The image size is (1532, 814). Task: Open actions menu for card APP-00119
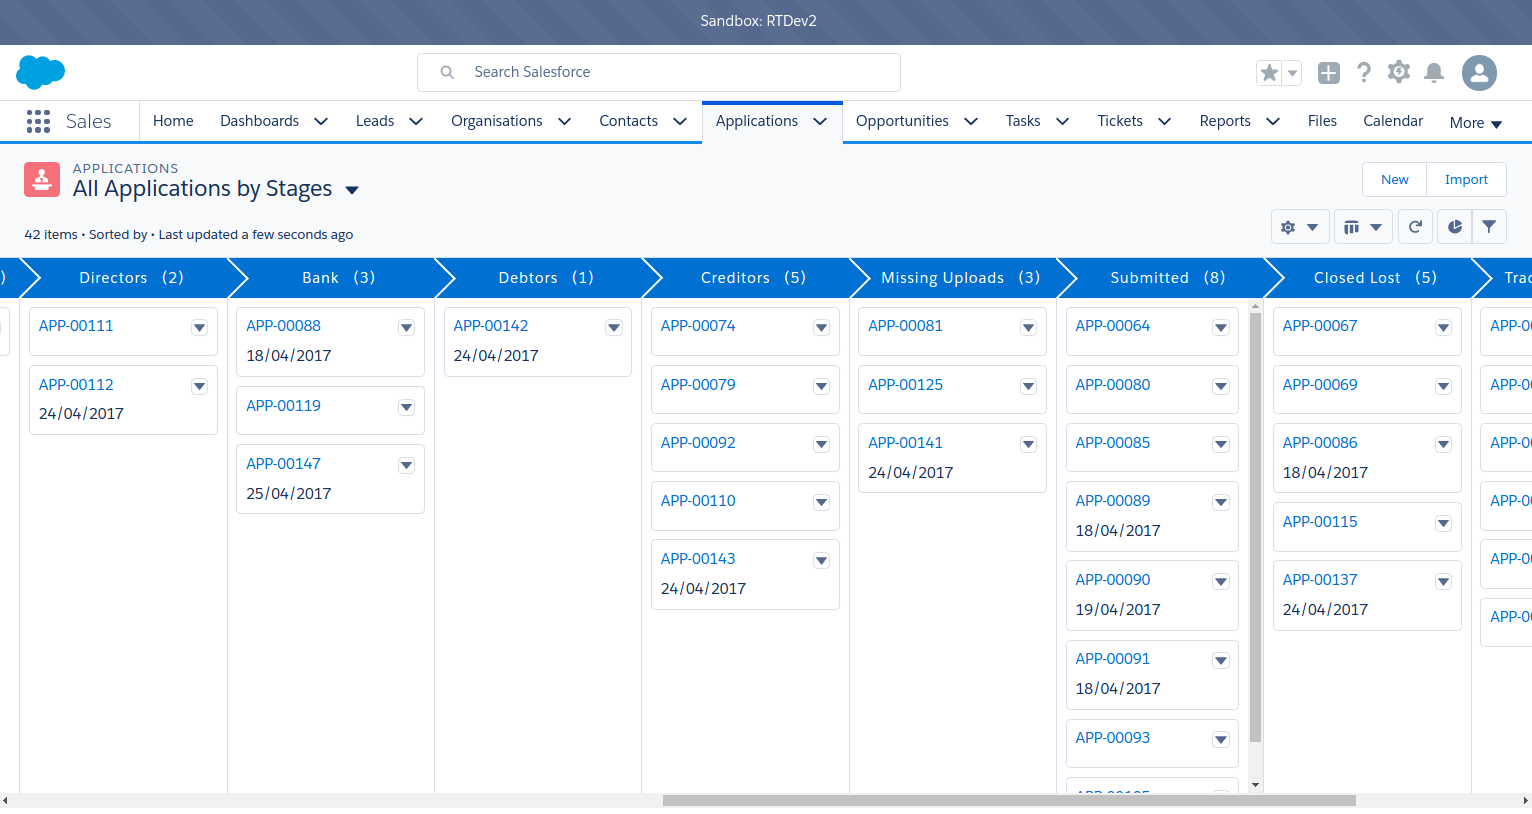coord(406,407)
